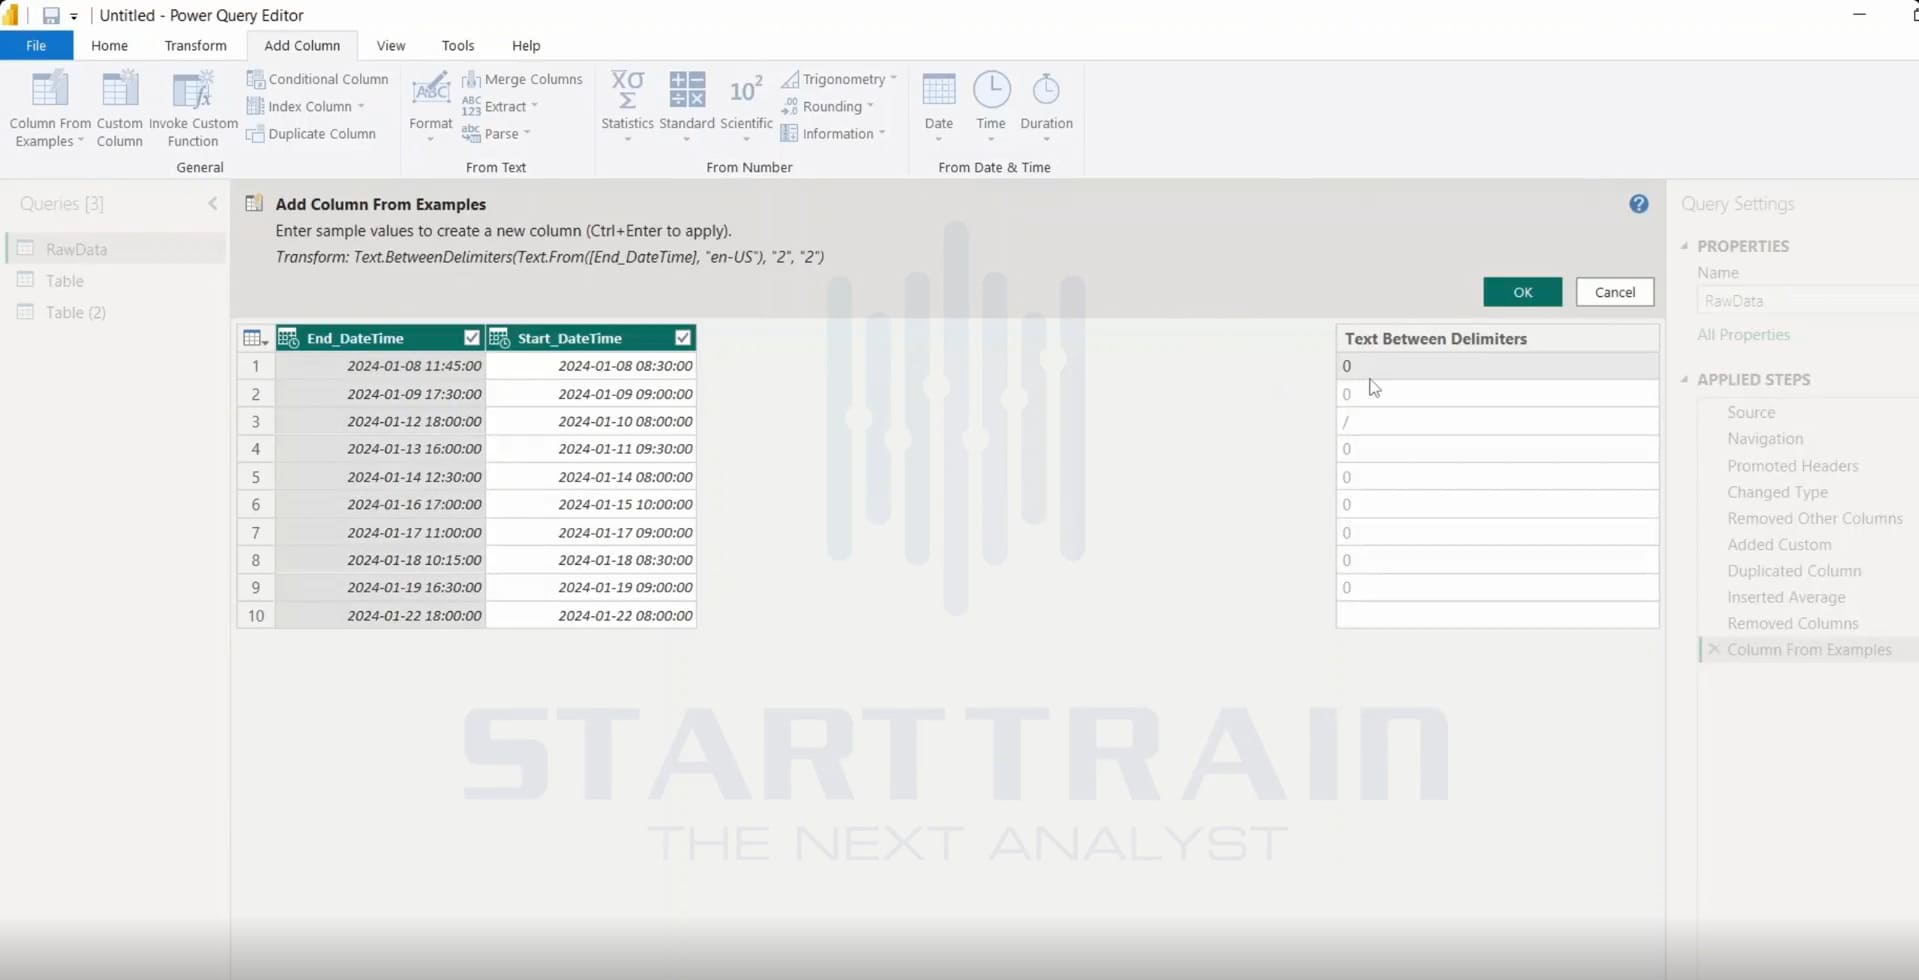
Task: Select Invoke Custom Function icon
Action: coord(192,90)
